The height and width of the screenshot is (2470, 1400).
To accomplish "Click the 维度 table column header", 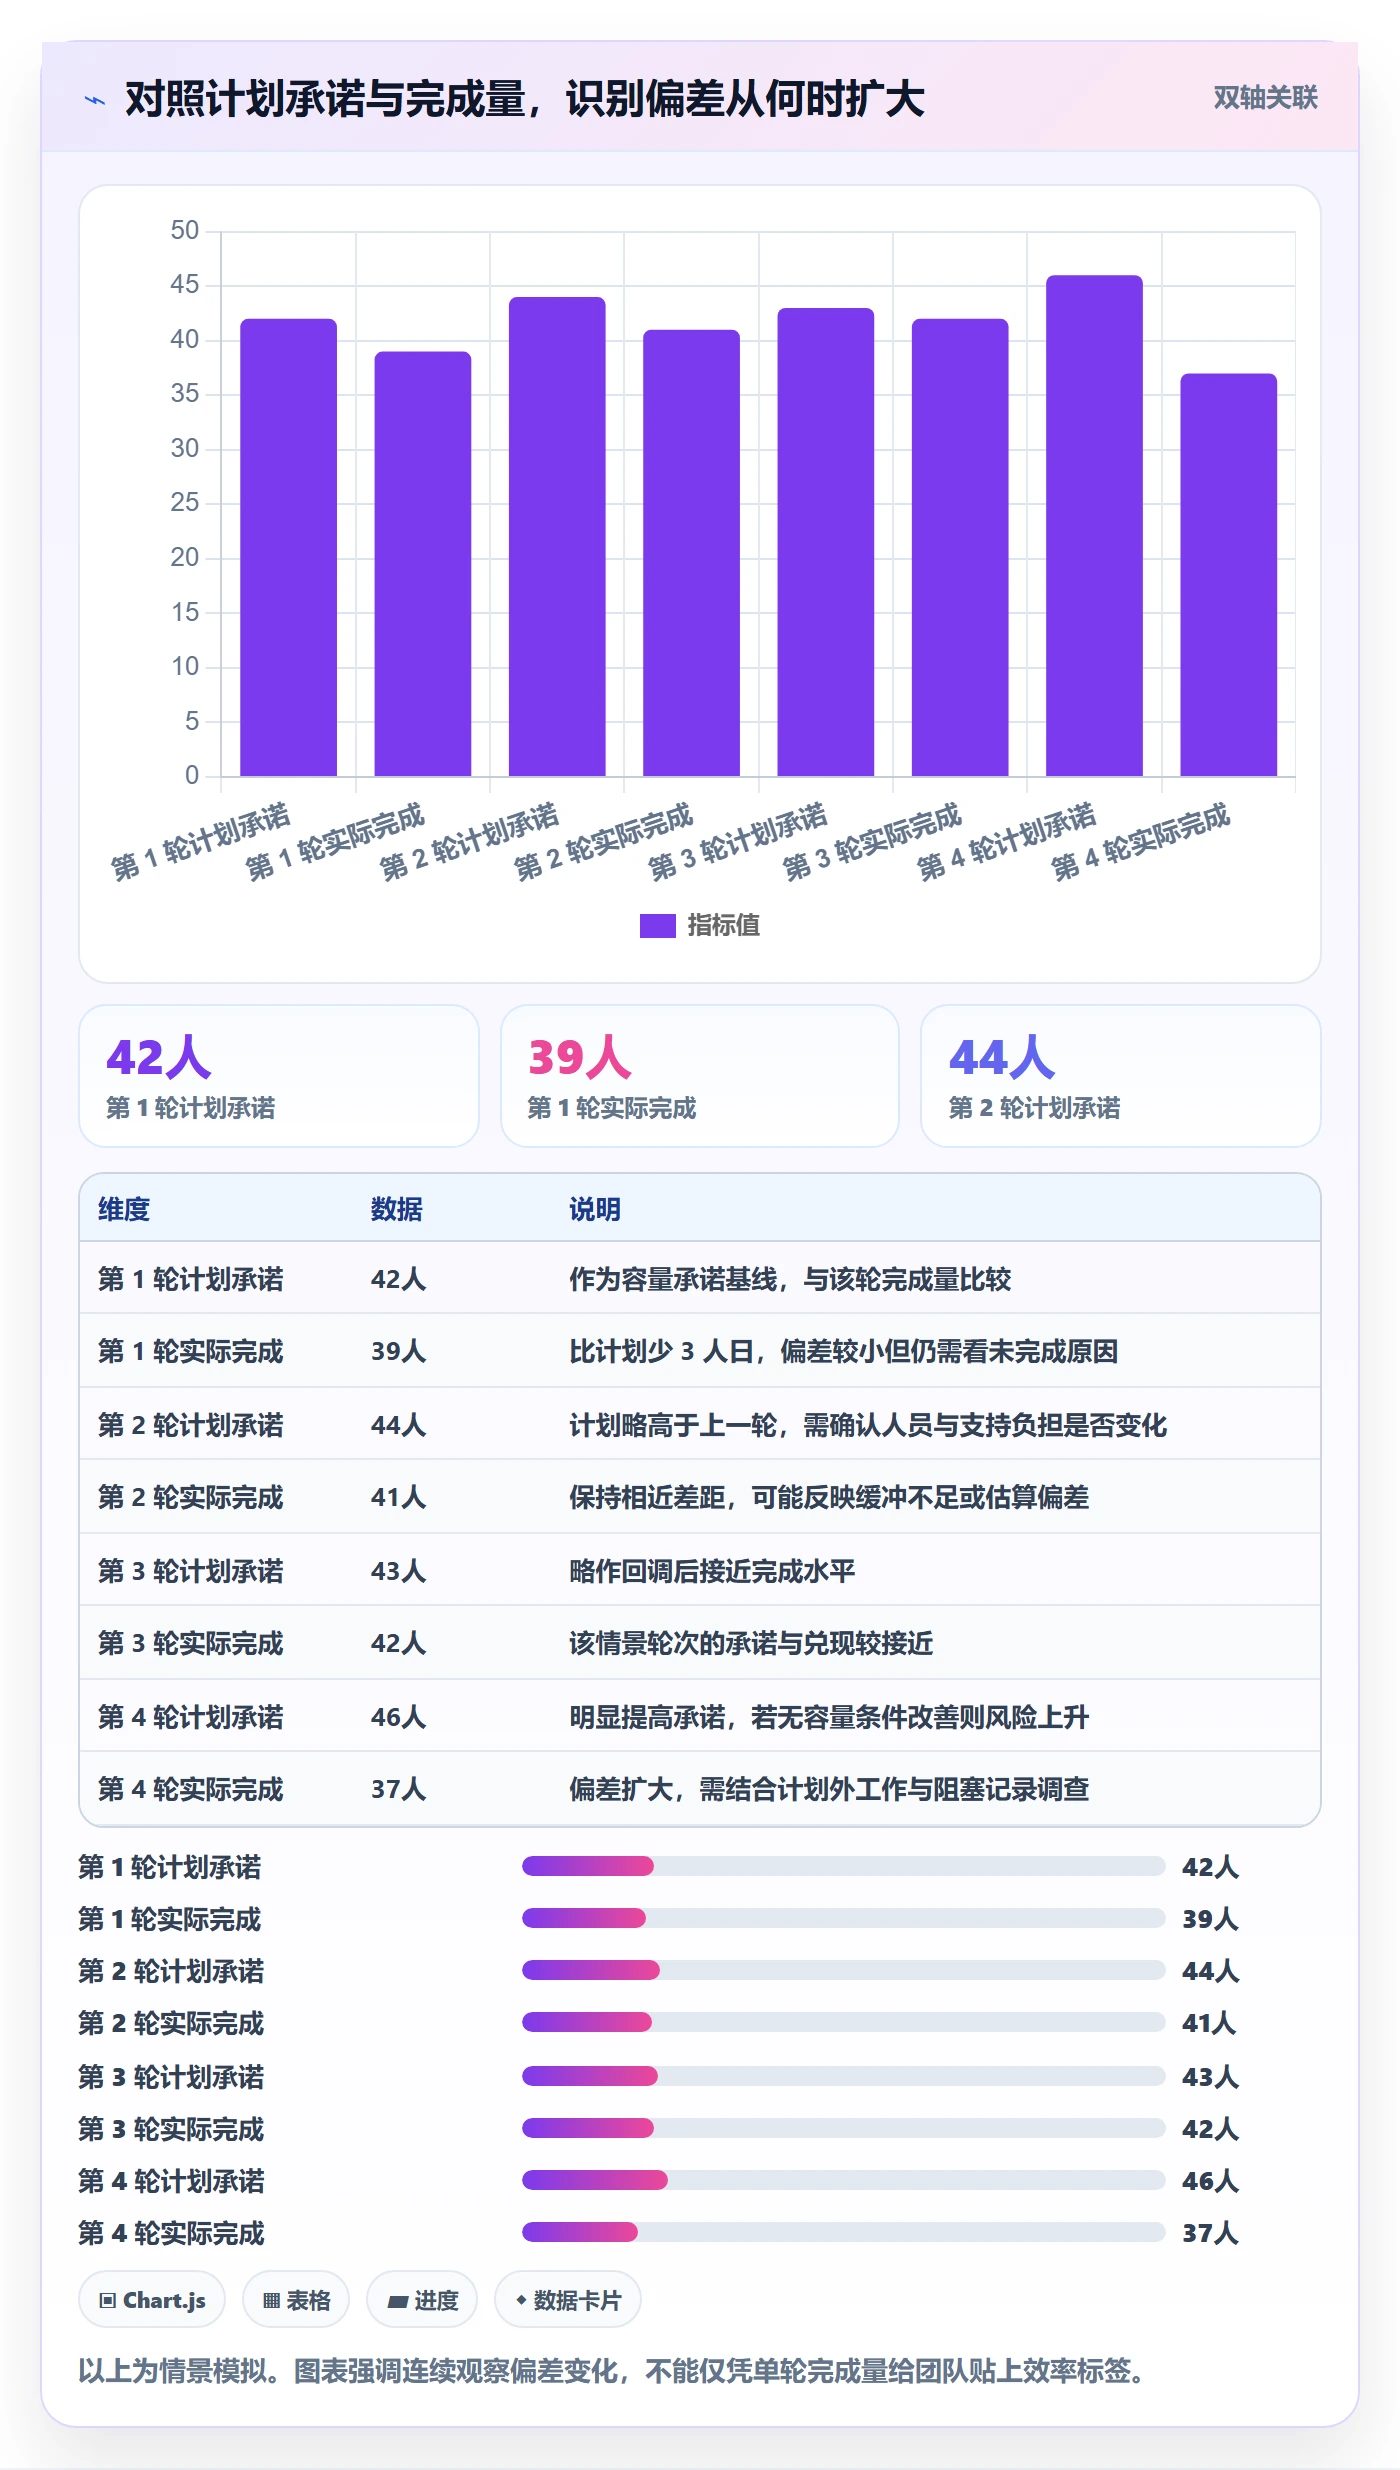I will [x=124, y=1209].
